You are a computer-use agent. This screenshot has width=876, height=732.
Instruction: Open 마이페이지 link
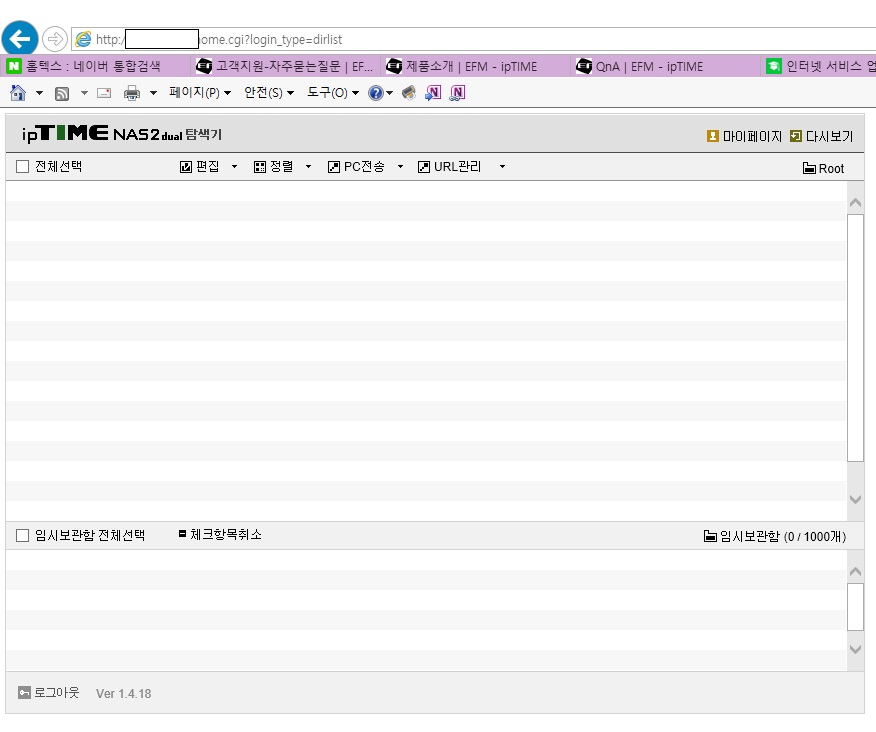(744, 136)
